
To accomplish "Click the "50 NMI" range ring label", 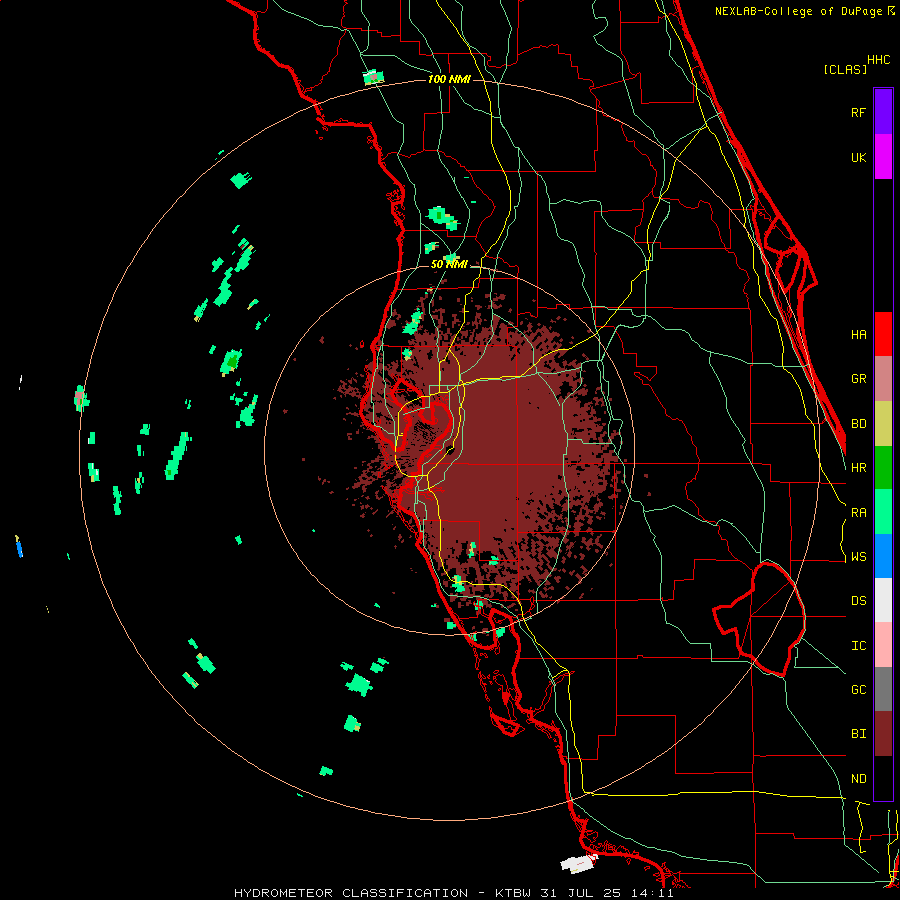I will (449, 264).
